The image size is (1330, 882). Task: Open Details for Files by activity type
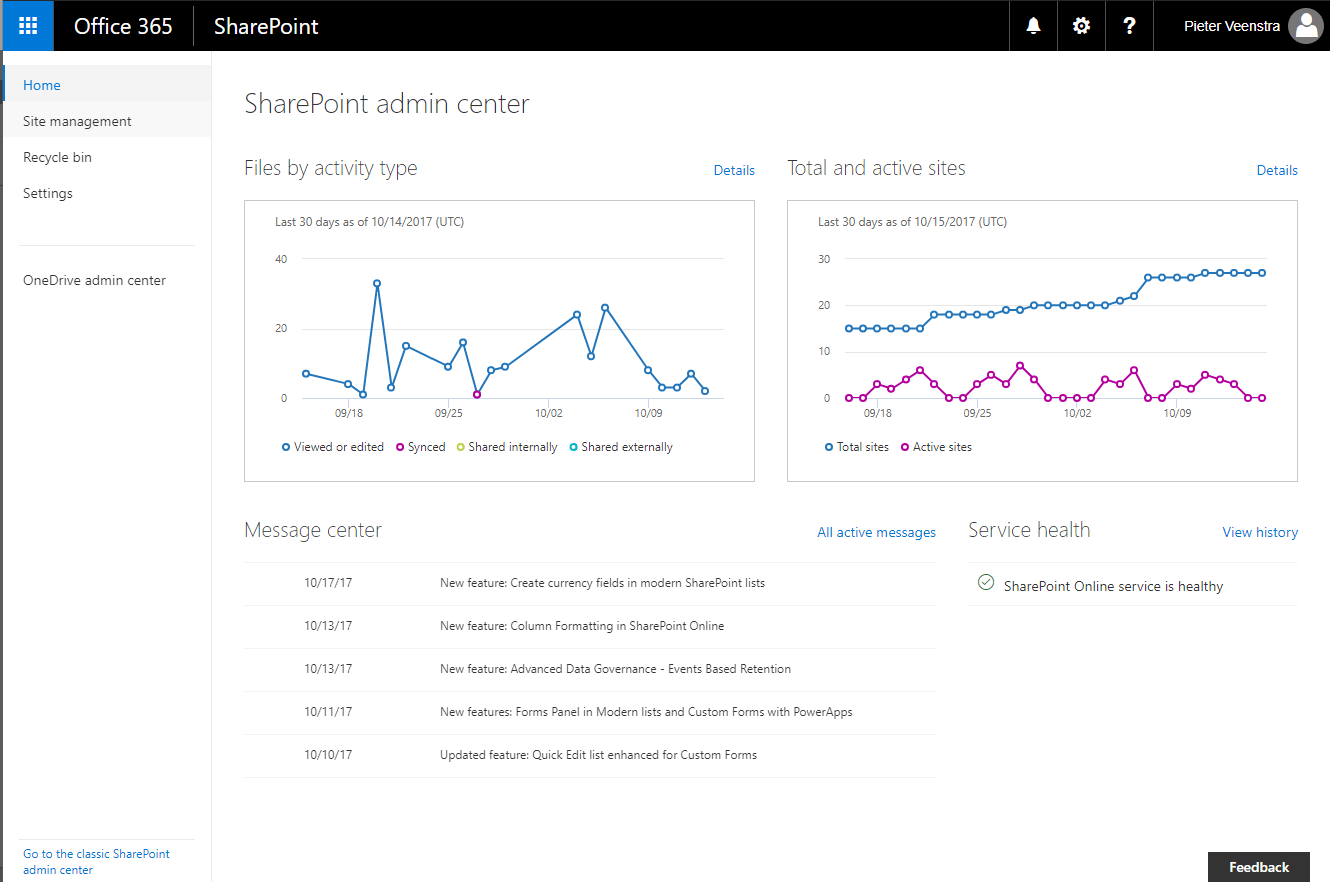click(x=734, y=170)
